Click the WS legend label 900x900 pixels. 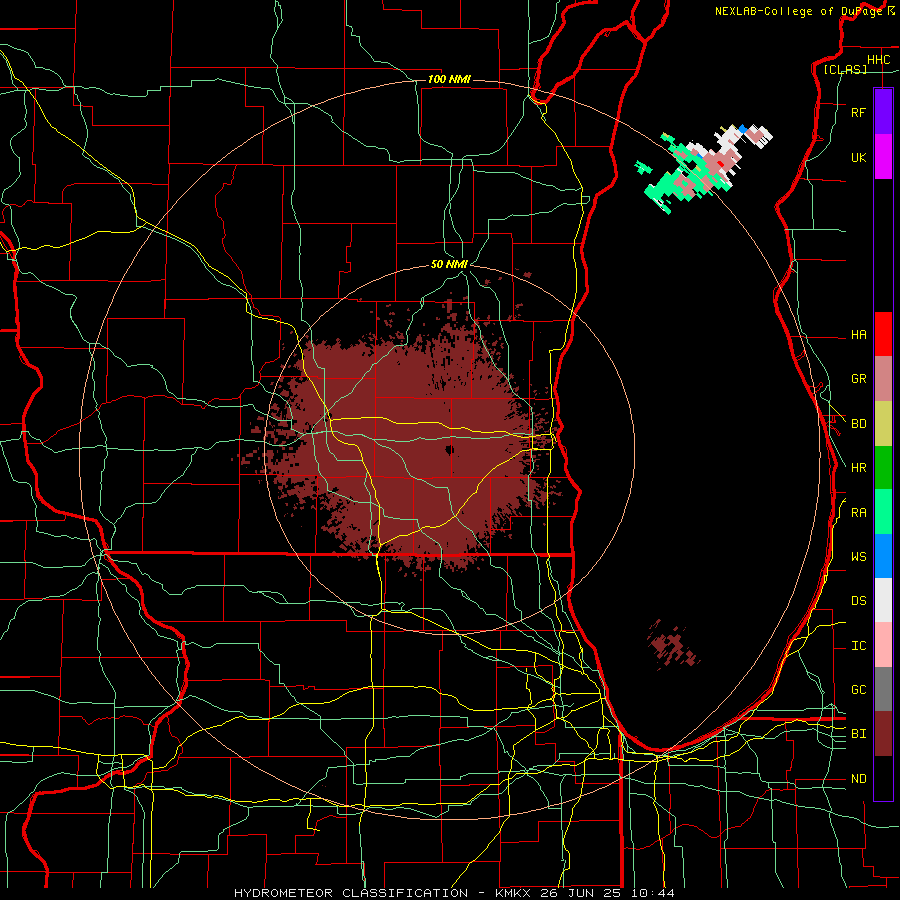858,557
